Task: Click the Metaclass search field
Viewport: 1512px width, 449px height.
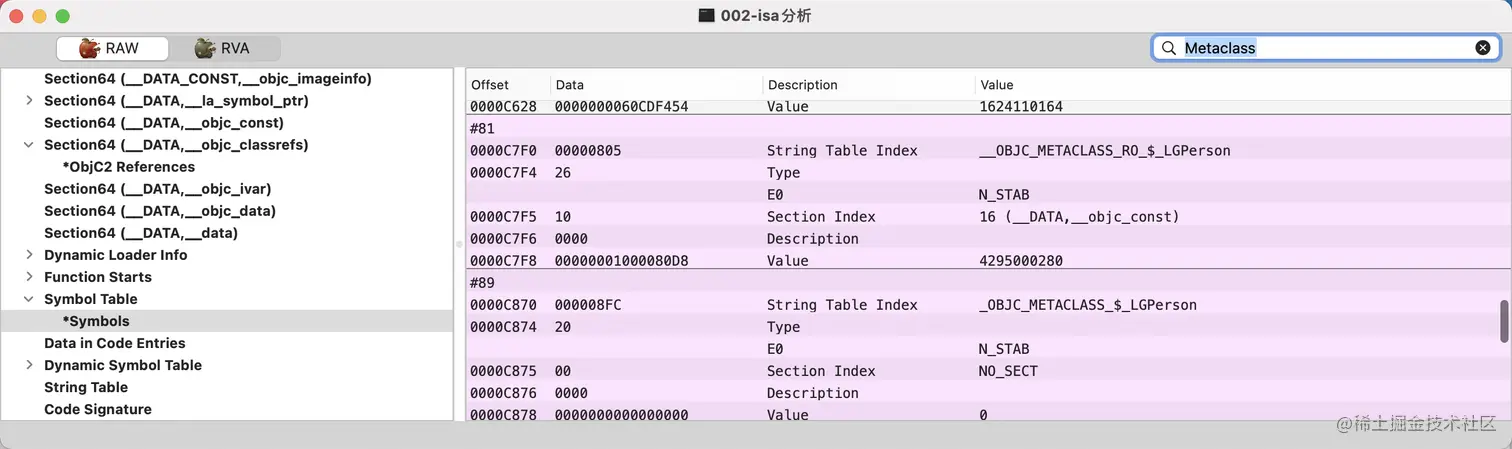Action: [x=1320, y=48]
